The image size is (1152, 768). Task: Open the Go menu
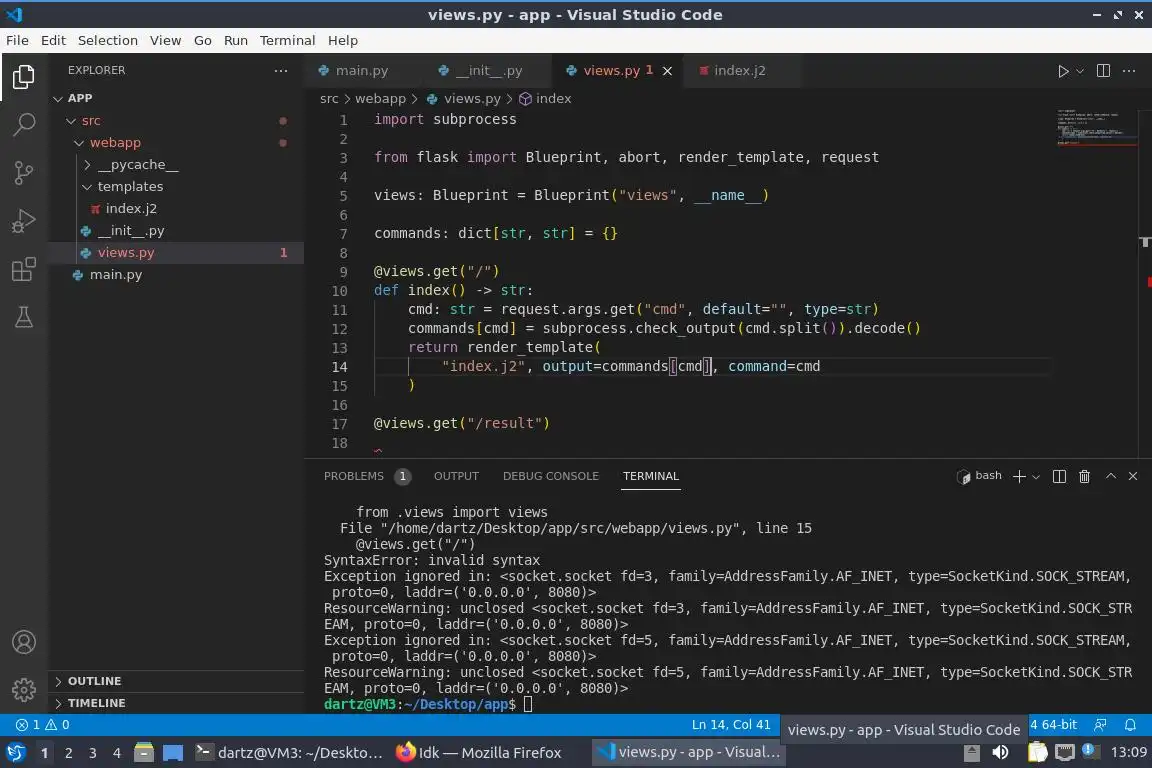[x=203, y=40]
